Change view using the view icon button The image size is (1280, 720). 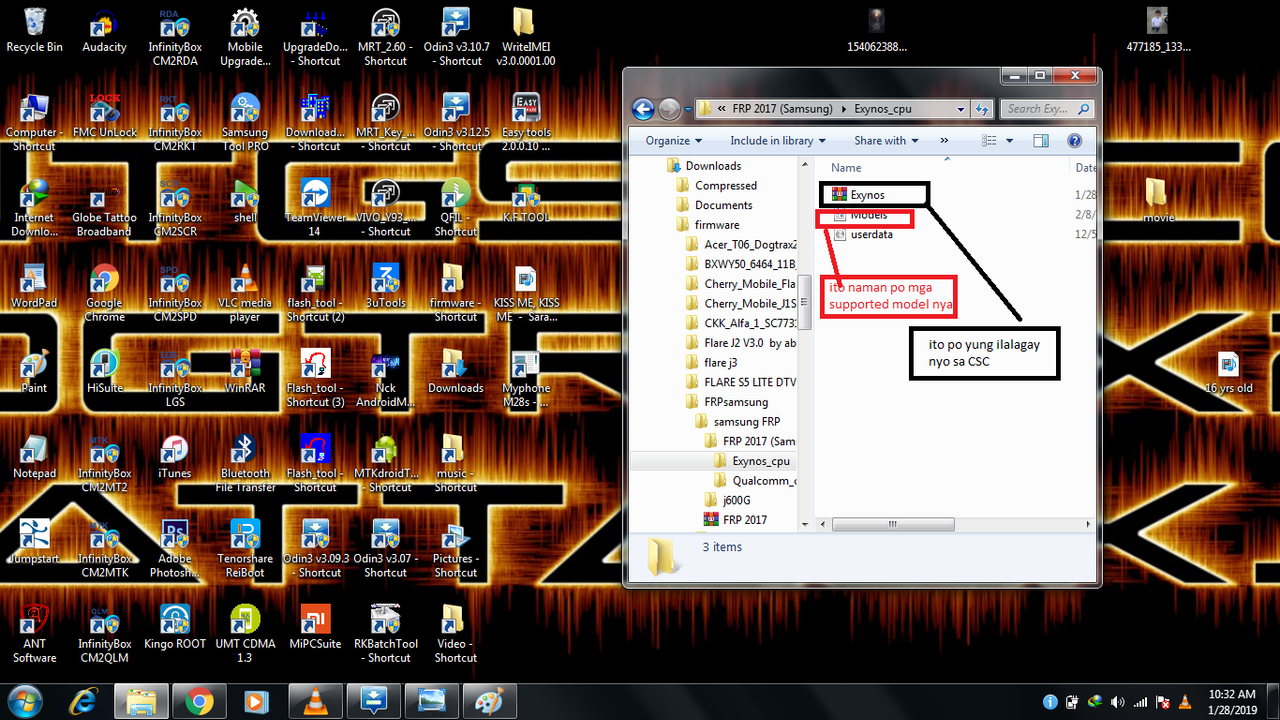(988, 141)
